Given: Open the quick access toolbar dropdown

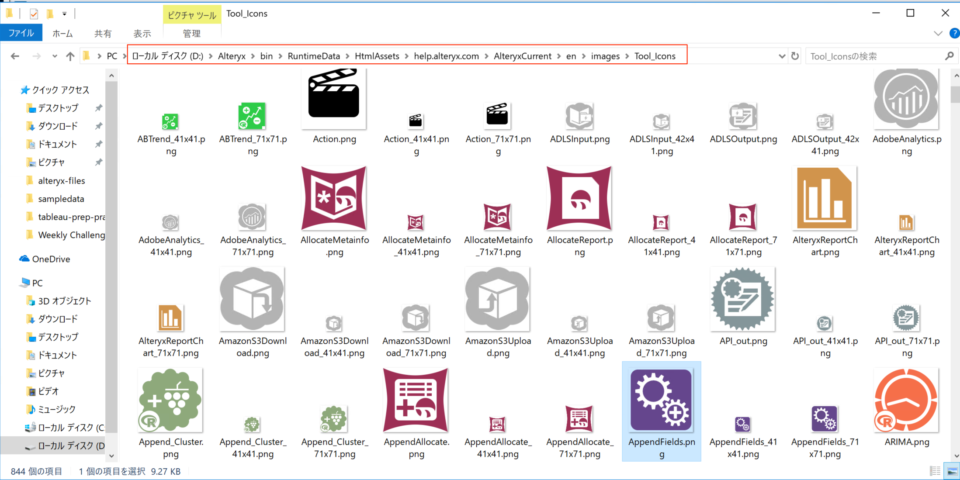Looking at the screenshot, I should (64, 13).
